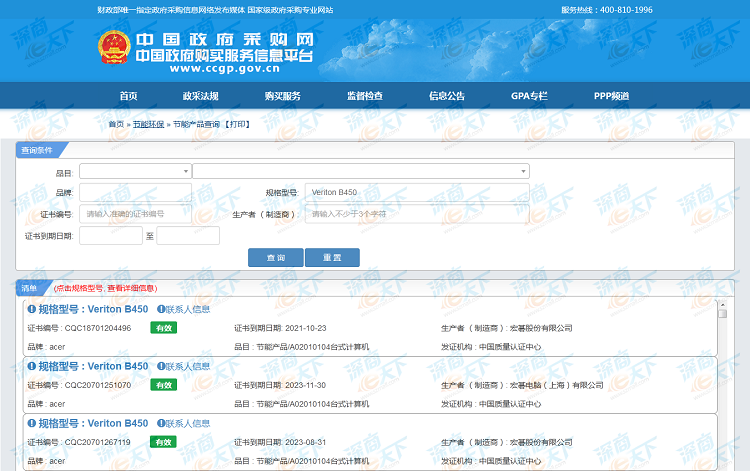The height and width of the screenshot is (471, 750).
Task: Click 联系人信息 icon in first result
Action: point(161,309)
